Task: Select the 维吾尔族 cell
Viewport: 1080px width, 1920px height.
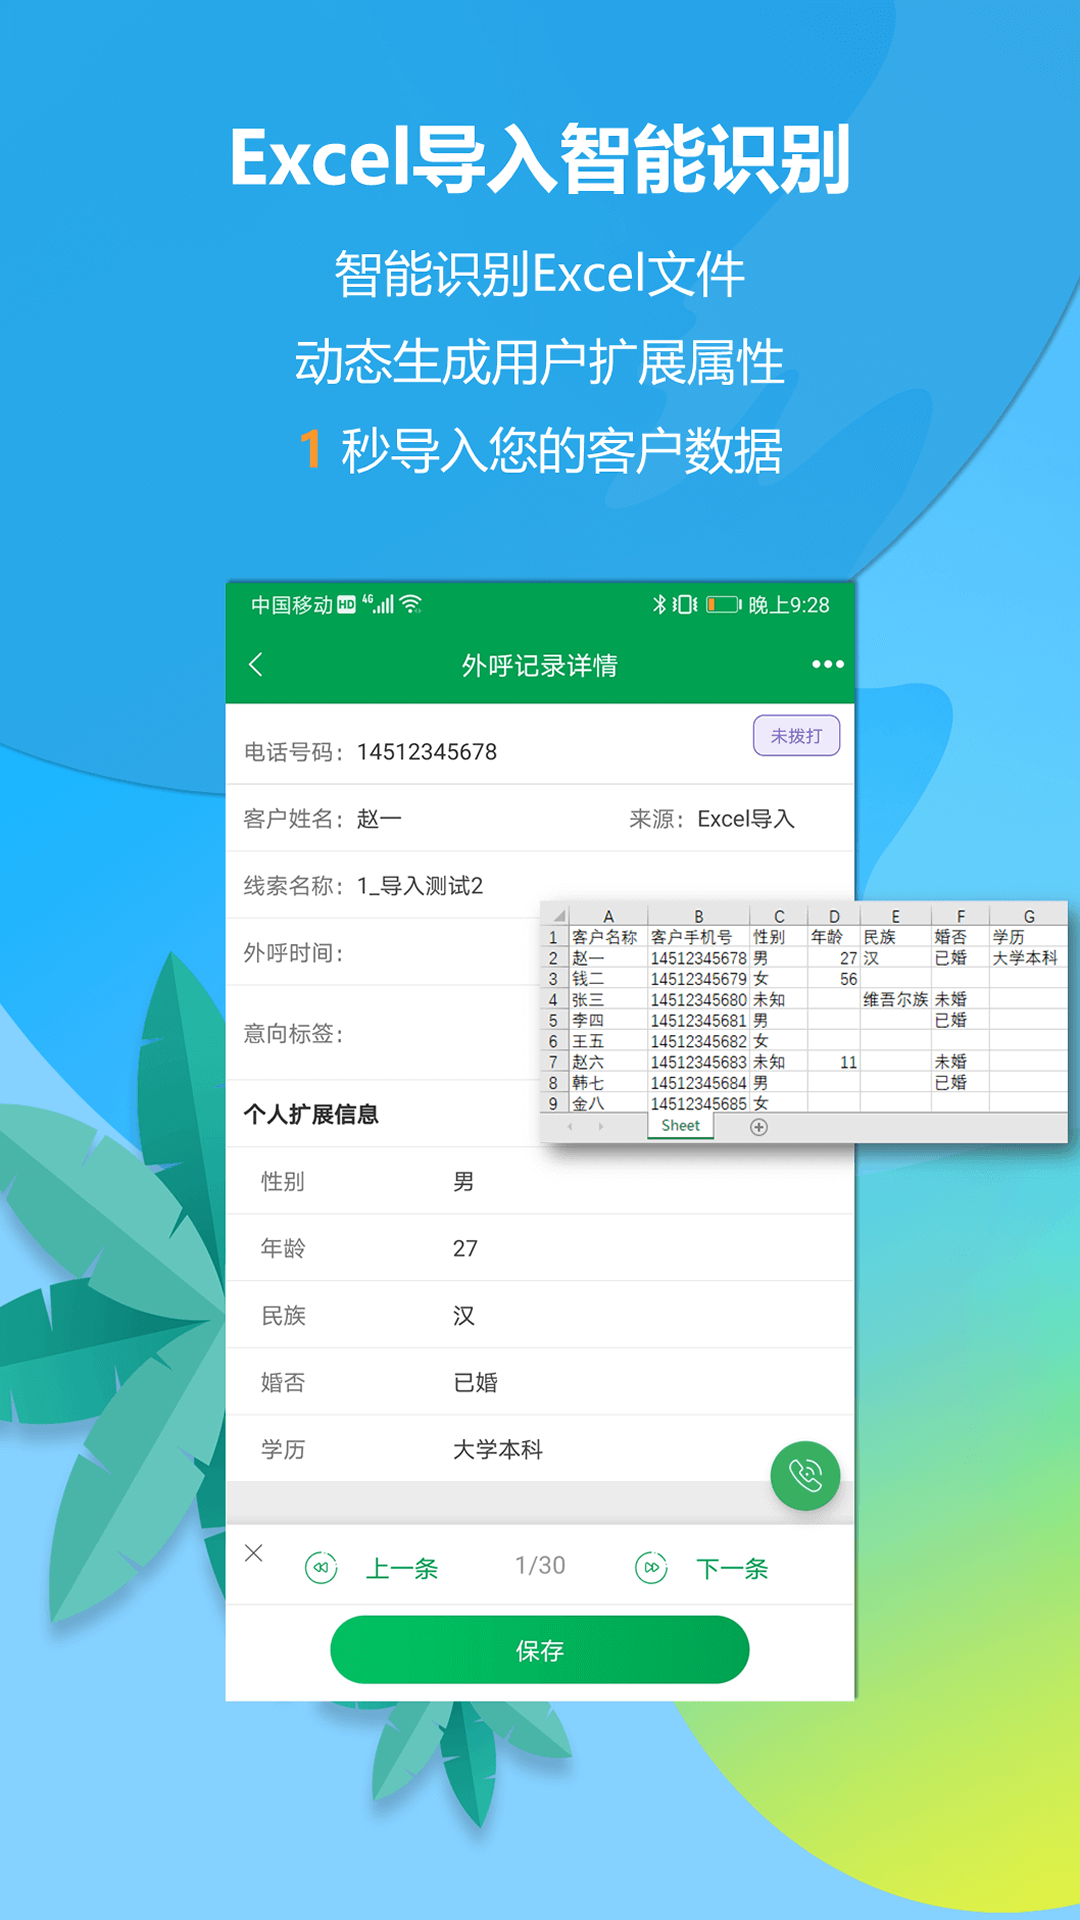Action: [x=896, y=999]
